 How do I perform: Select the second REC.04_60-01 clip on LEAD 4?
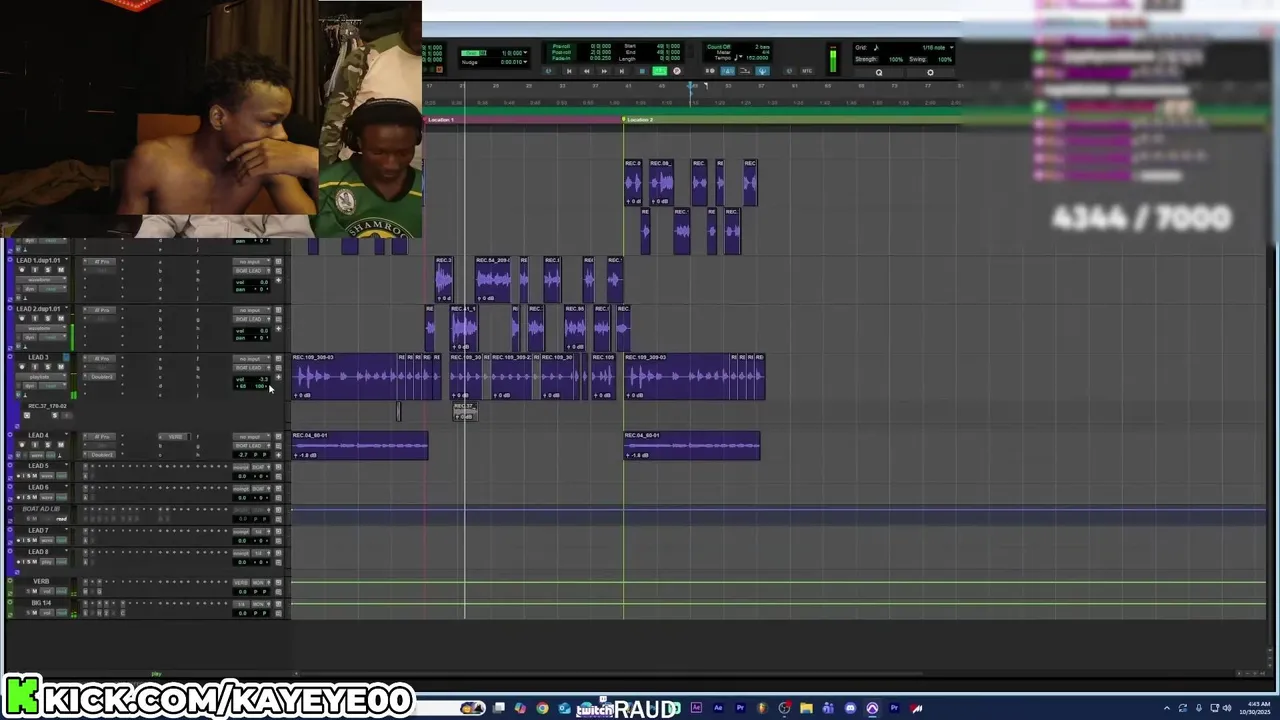(692, 446)
